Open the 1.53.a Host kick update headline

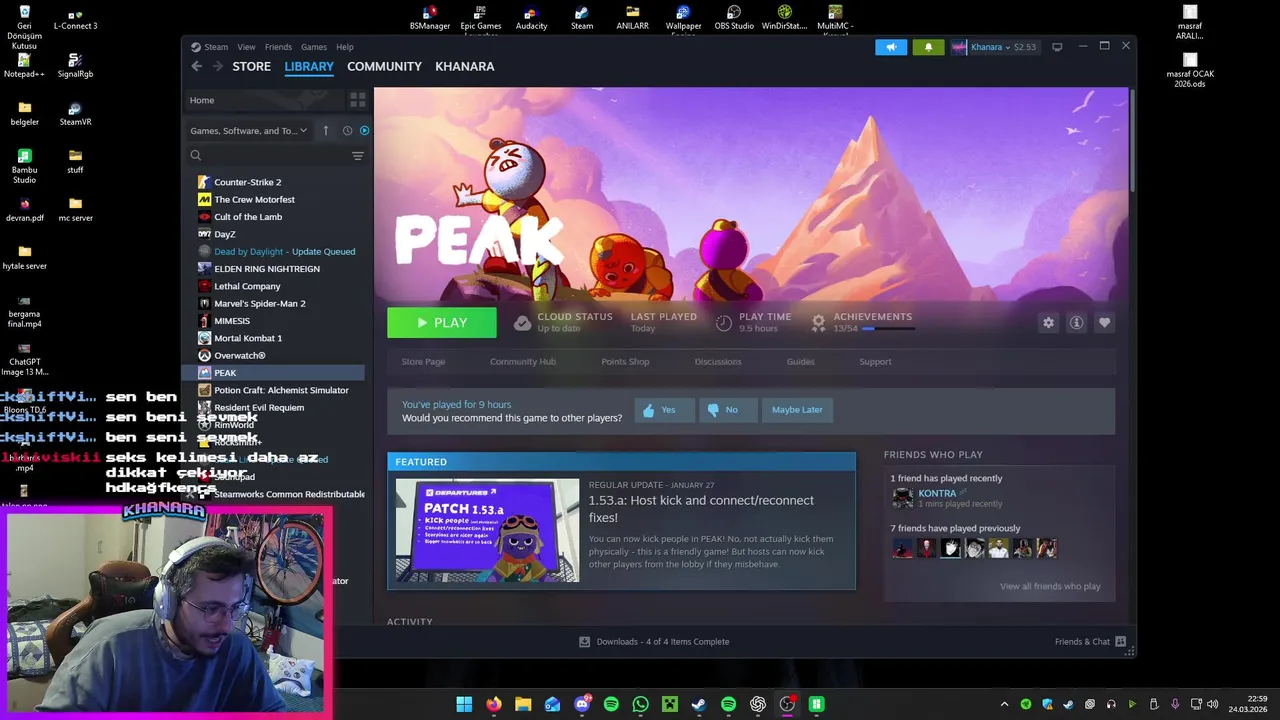coord(701,509)
